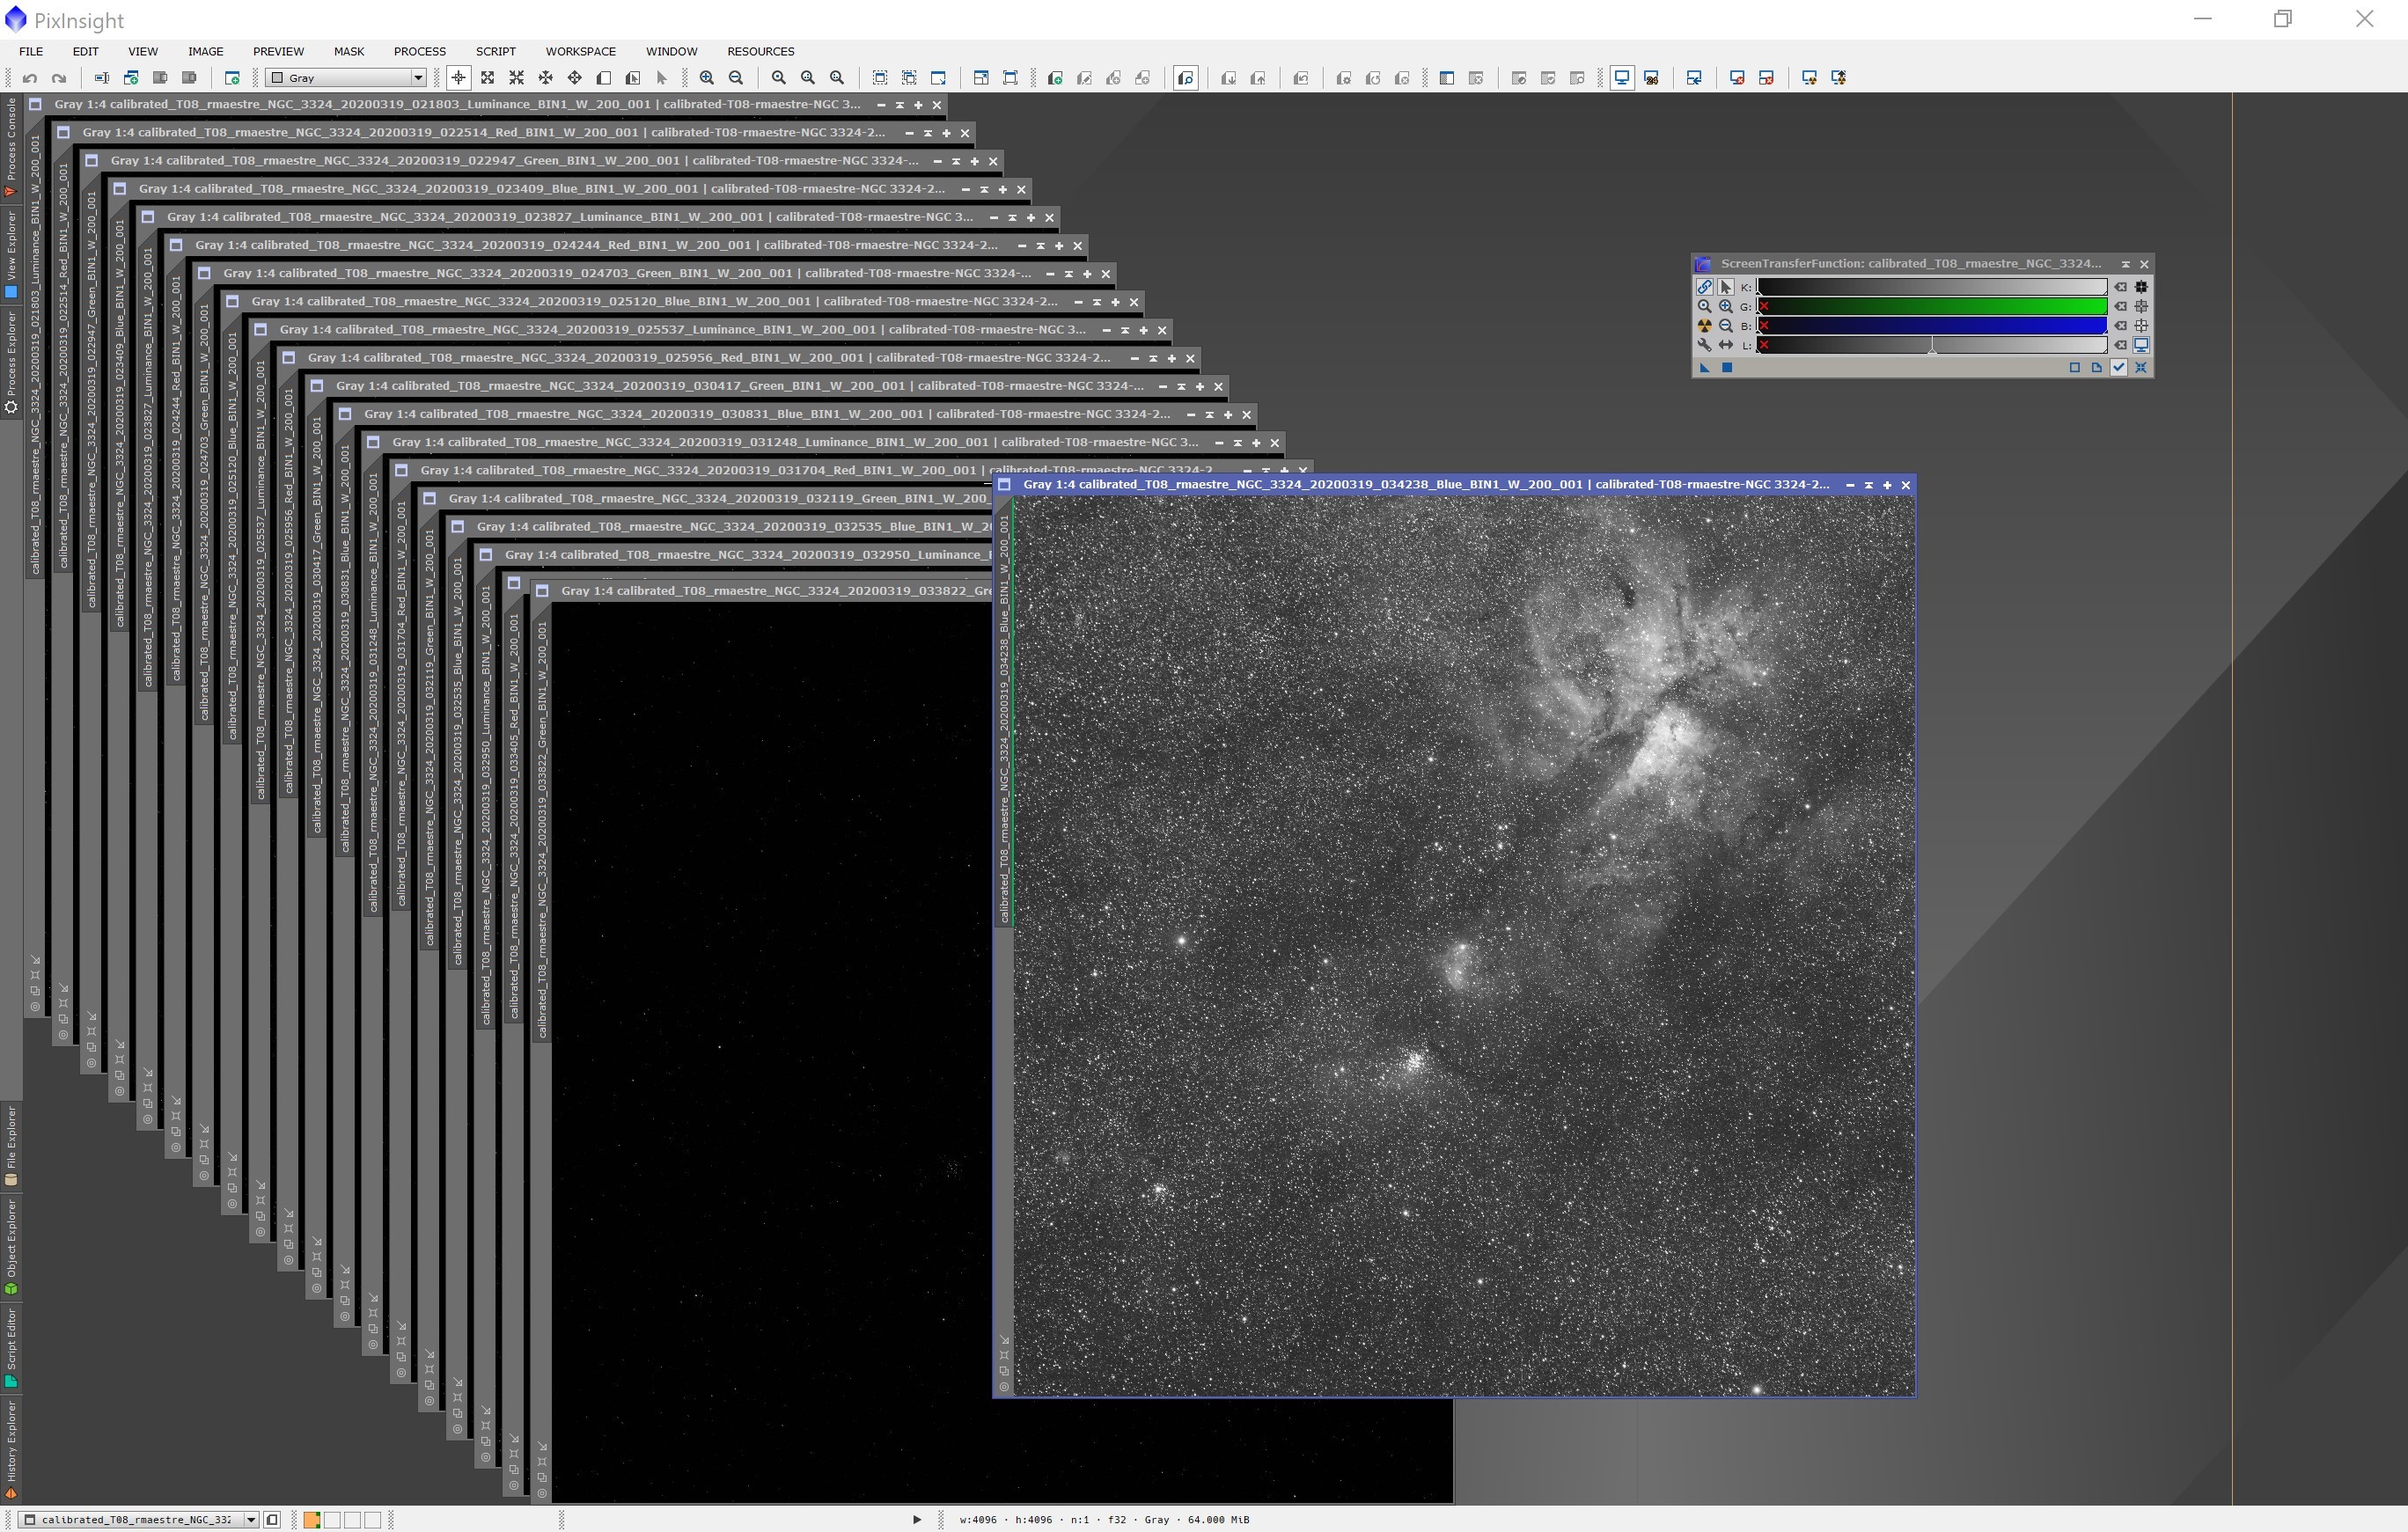Click zoom-out magnifier in ScreenTransferFunction panel
This screenshot has height=1532, width=2408.
point(1726,326)
